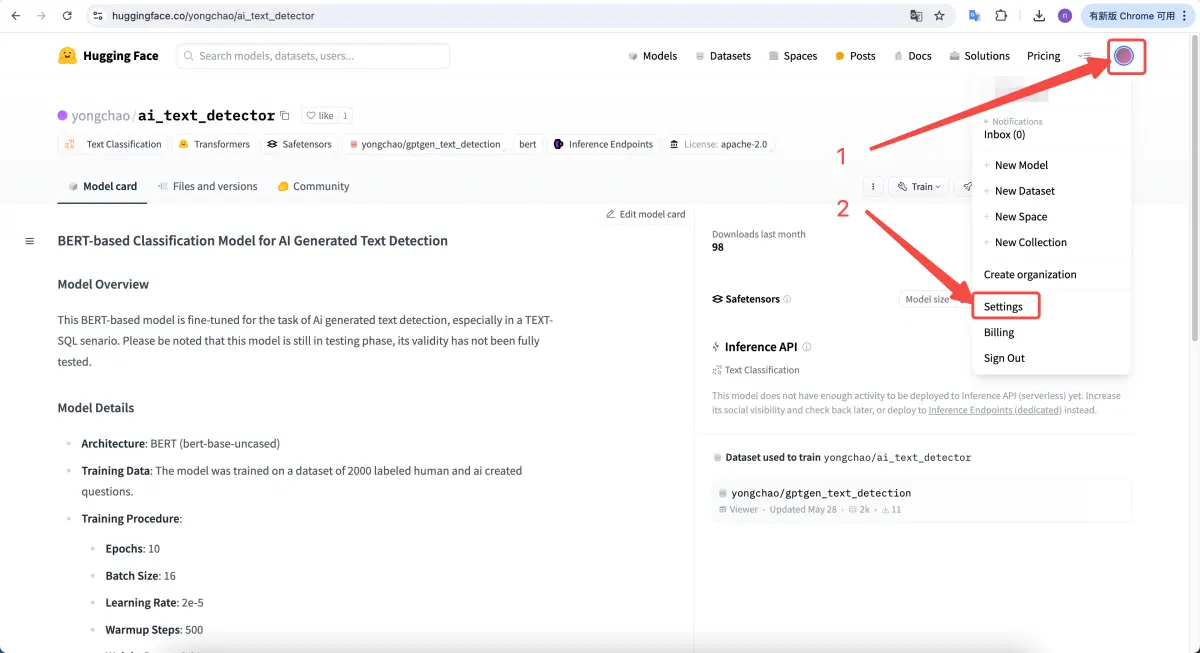Switch to the Model card tab
The image size is (1200, 653).
coord(102,186)
